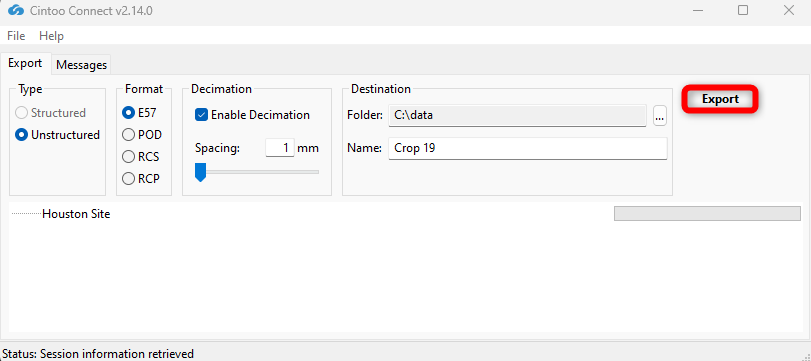Choose the E57 format
The image size is (811, 361).
click(x=139, y=113)
